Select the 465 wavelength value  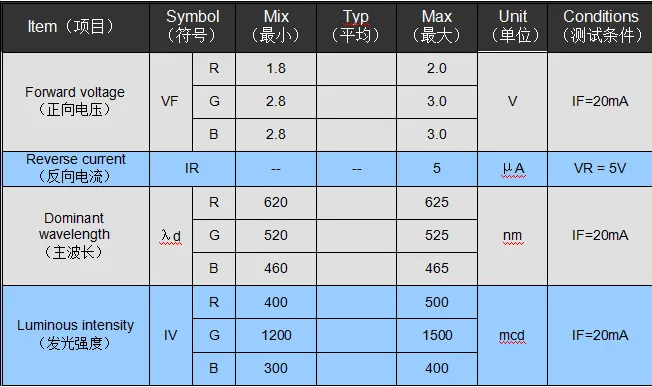437,269
